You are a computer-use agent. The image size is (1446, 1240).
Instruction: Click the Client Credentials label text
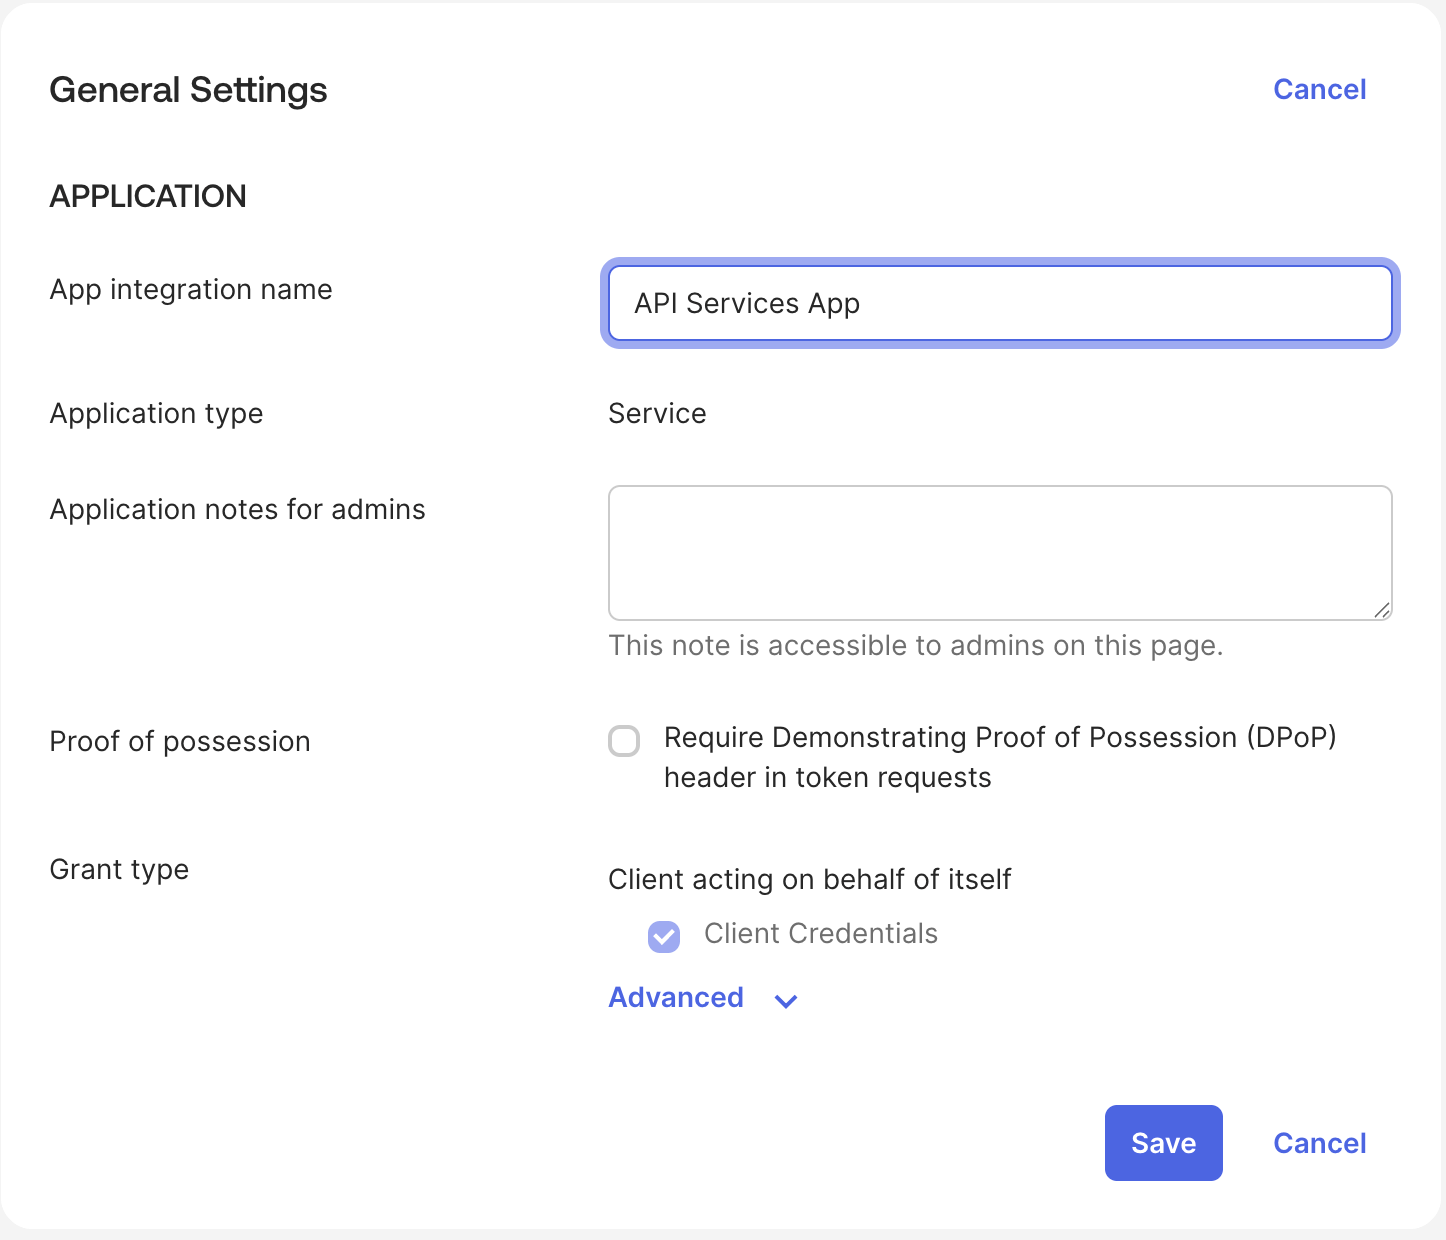(821, 934)
